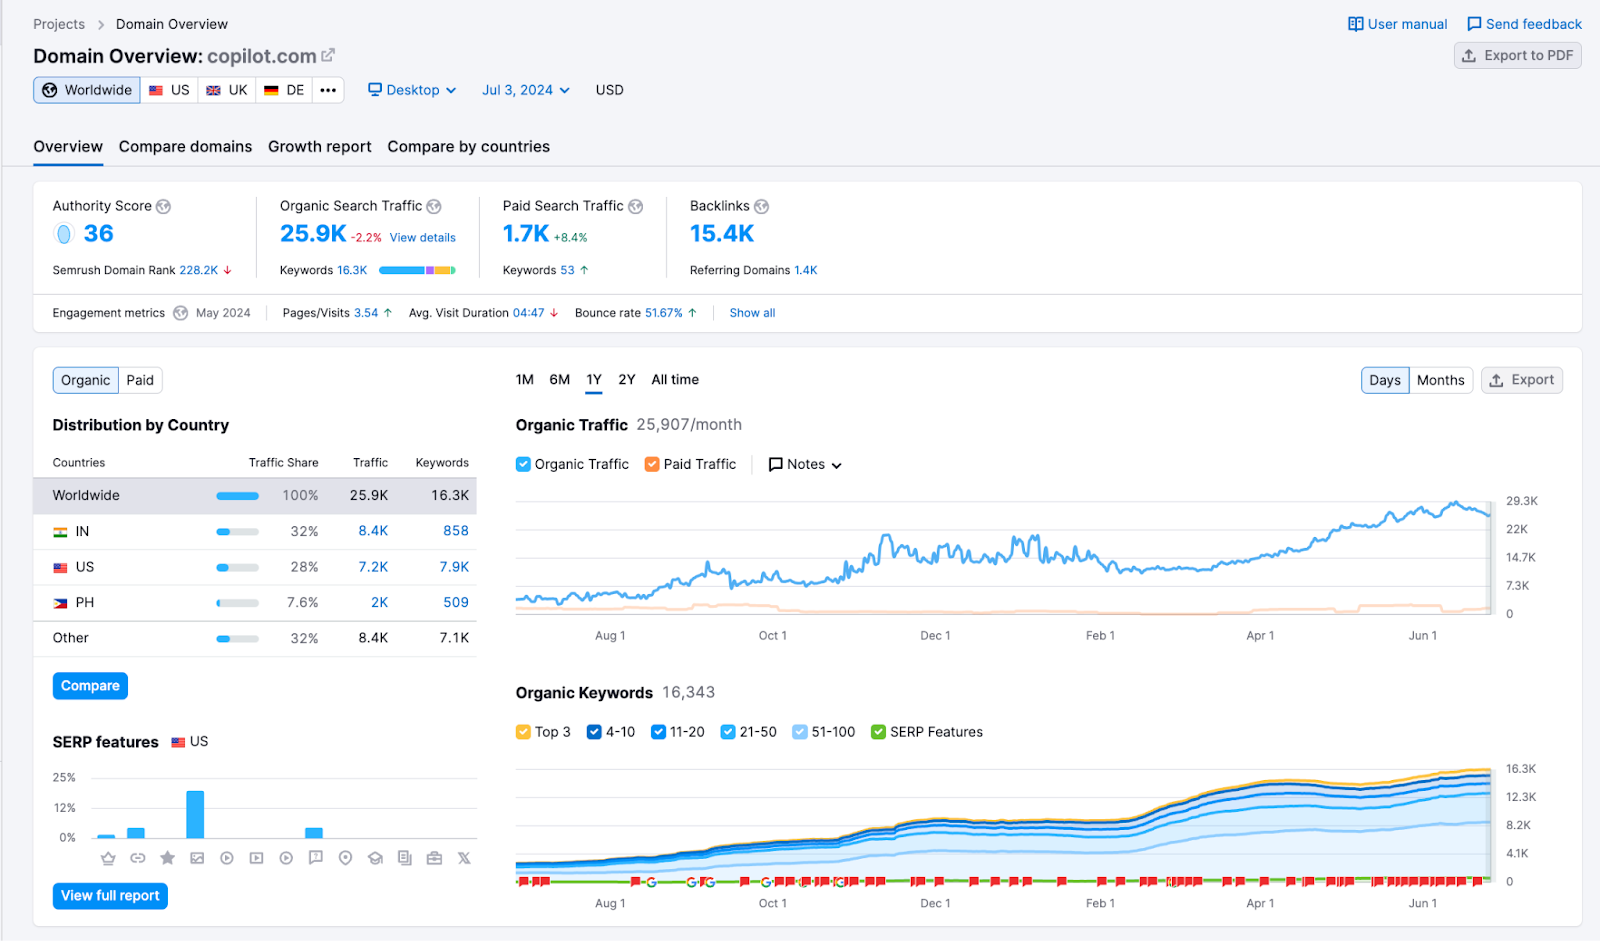Image resolution: width=1600 pixels, height=941 pixels.
Task: Click the globe icon beside Paid Search Traffic
Action: point(635,206)
